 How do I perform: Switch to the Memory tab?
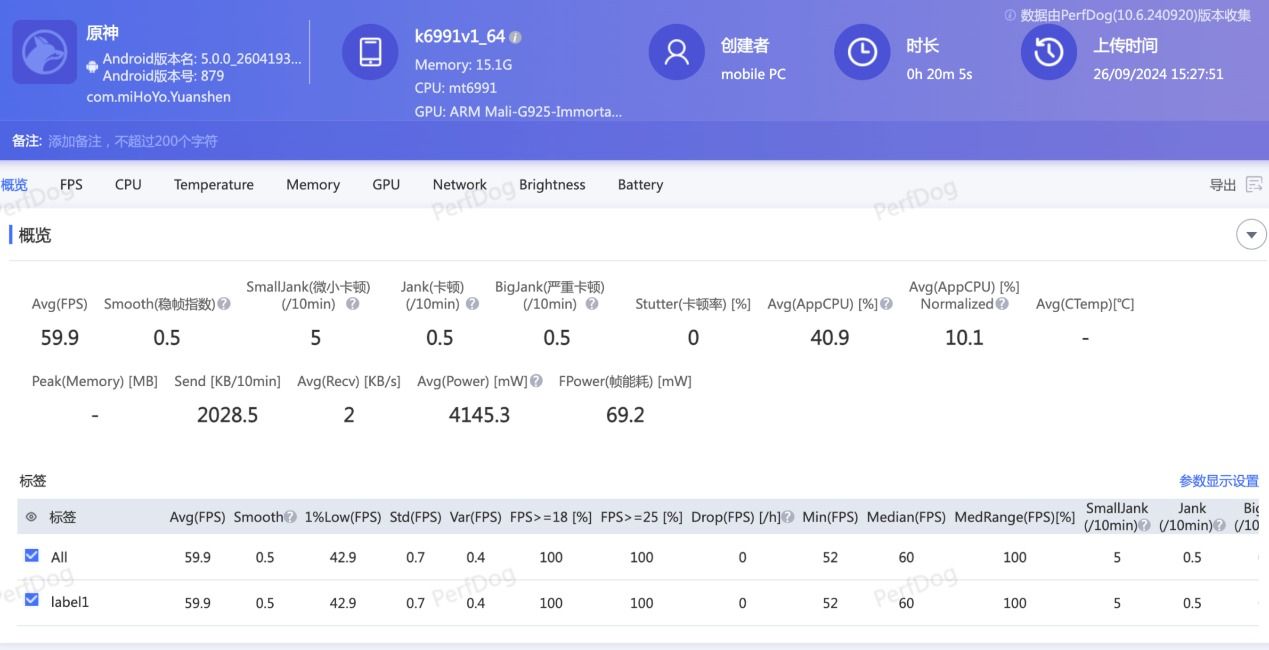click(313, 184)
